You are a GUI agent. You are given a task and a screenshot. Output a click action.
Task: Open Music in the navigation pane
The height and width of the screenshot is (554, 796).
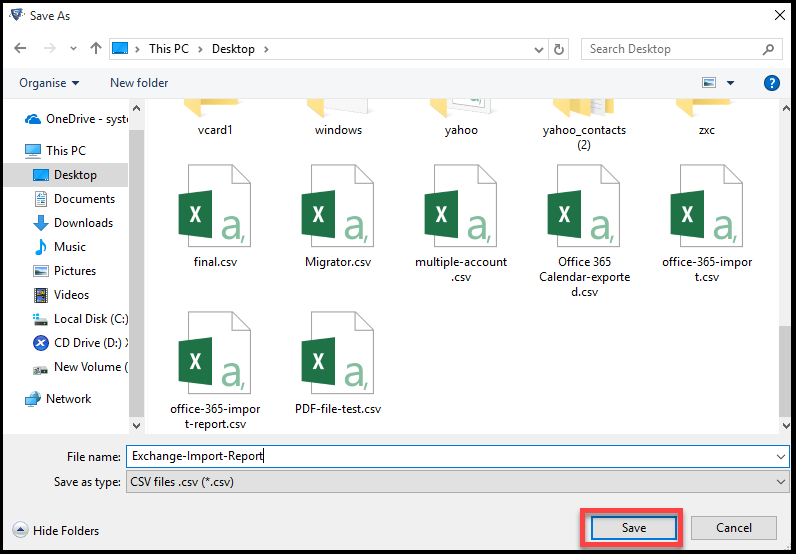[59, 247]
